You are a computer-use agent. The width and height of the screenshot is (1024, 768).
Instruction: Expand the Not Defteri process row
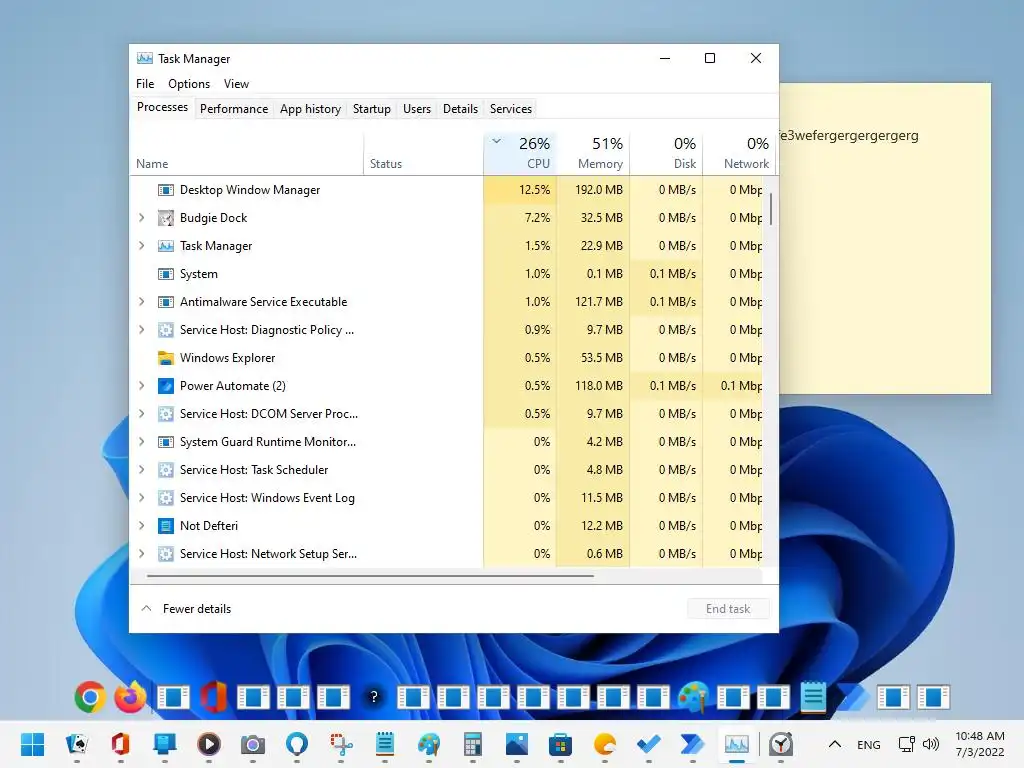(x=142, y=526)
